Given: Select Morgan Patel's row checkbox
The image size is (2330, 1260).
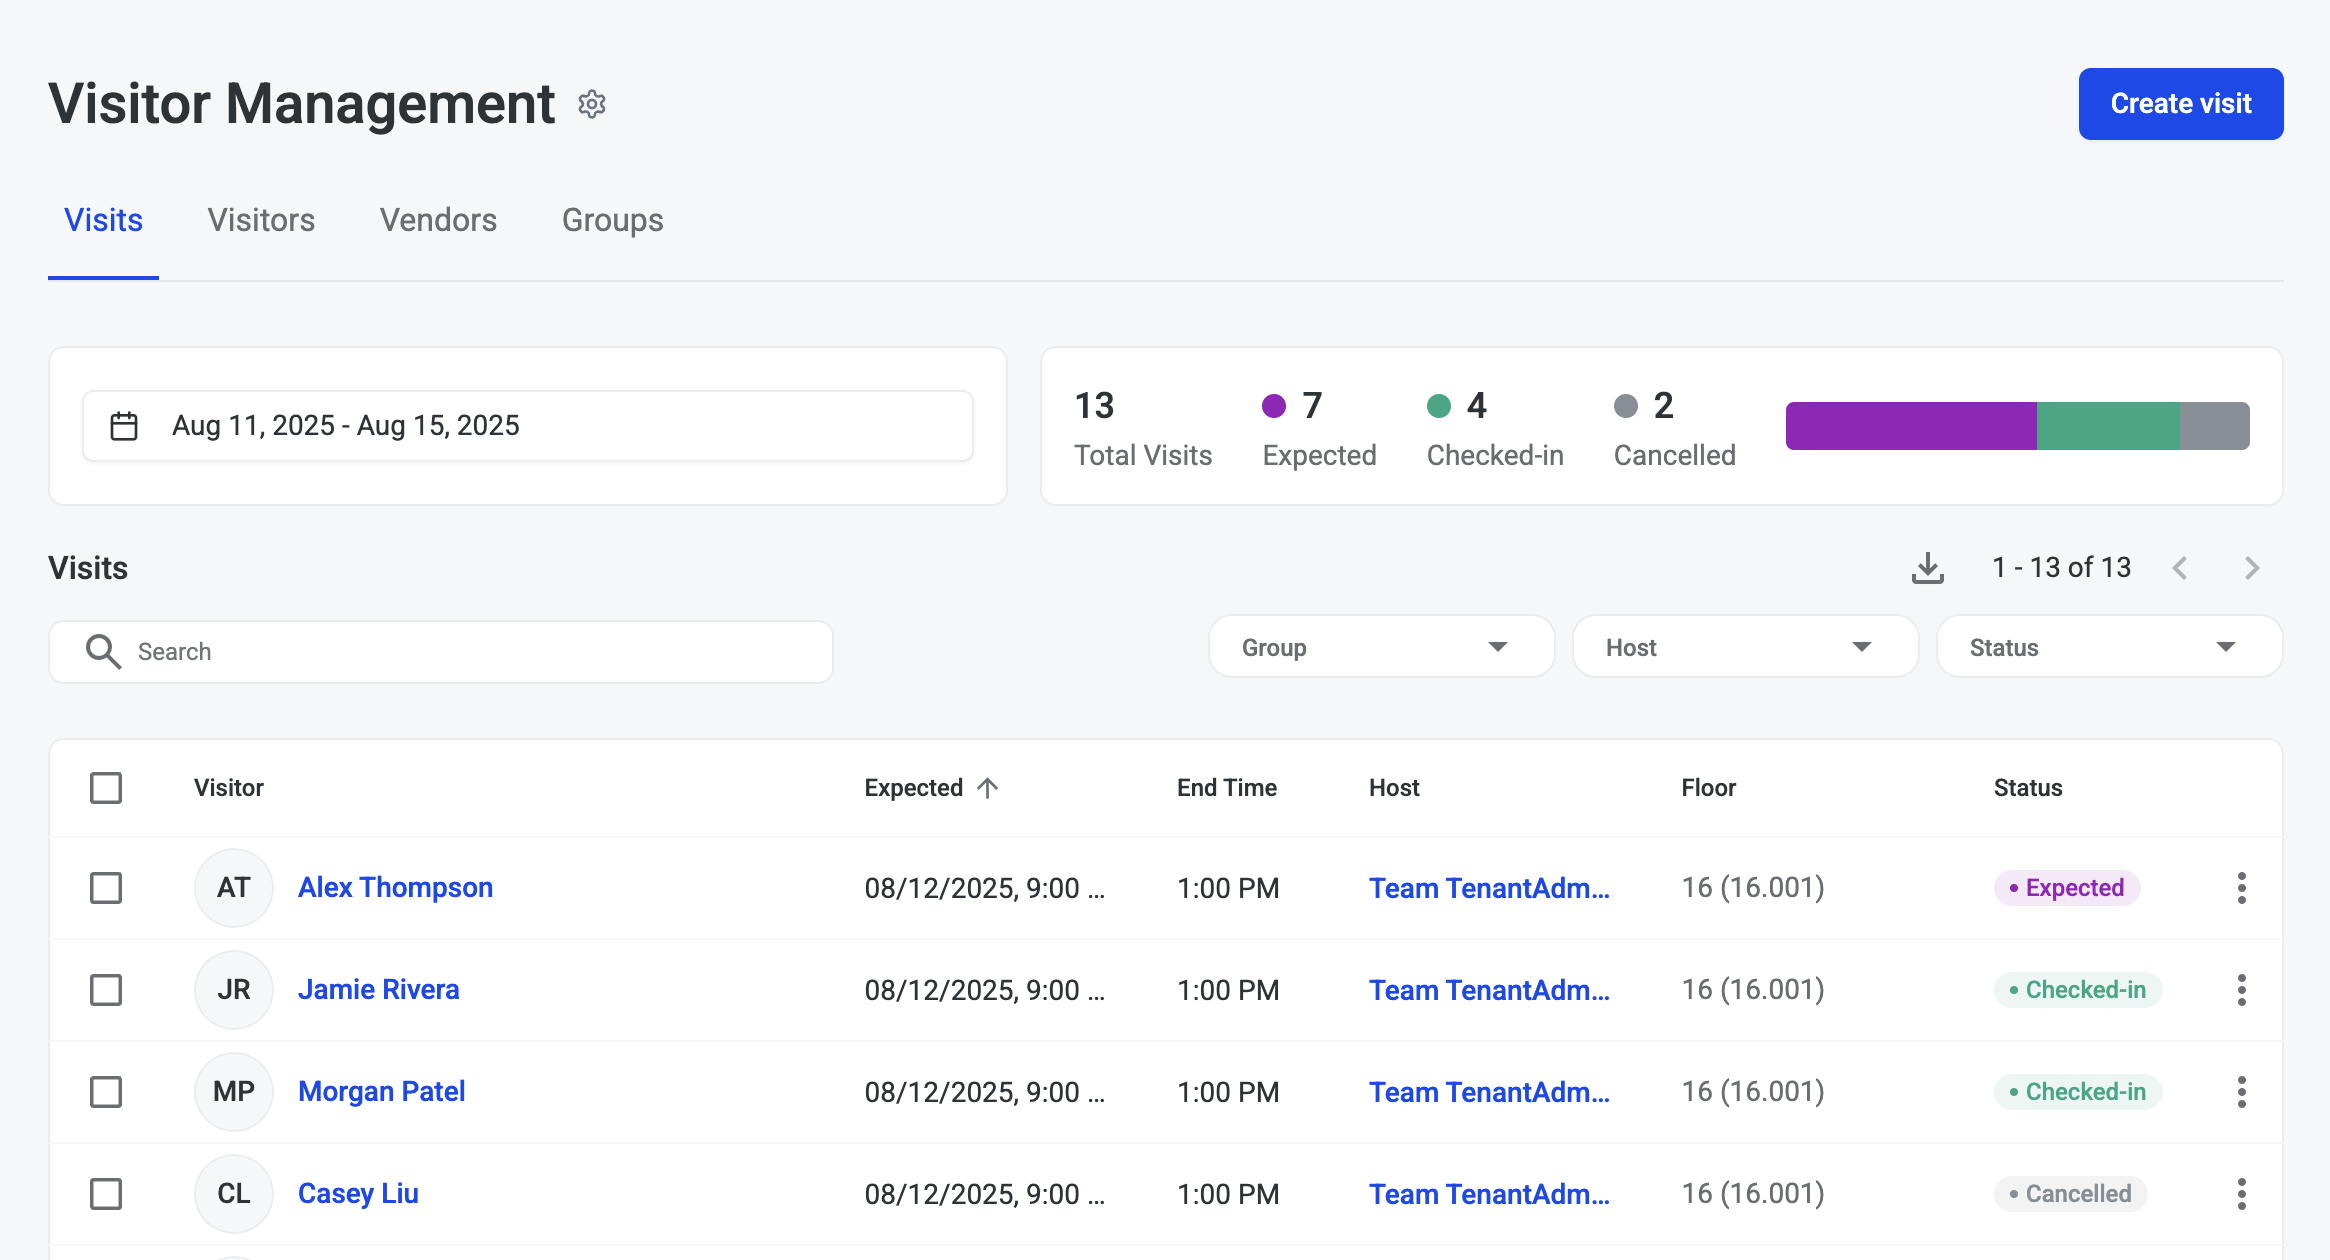Looking at the screenshot, I should 106,1092.
